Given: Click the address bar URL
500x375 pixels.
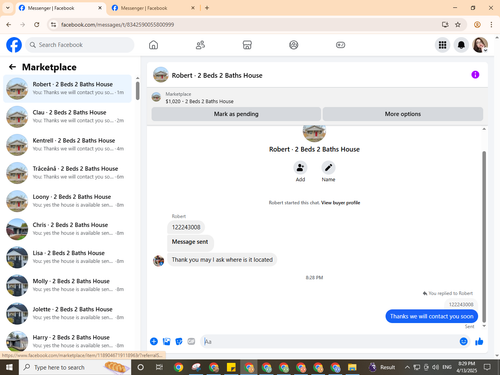Looking at the screenshot, I should [117, 25].
